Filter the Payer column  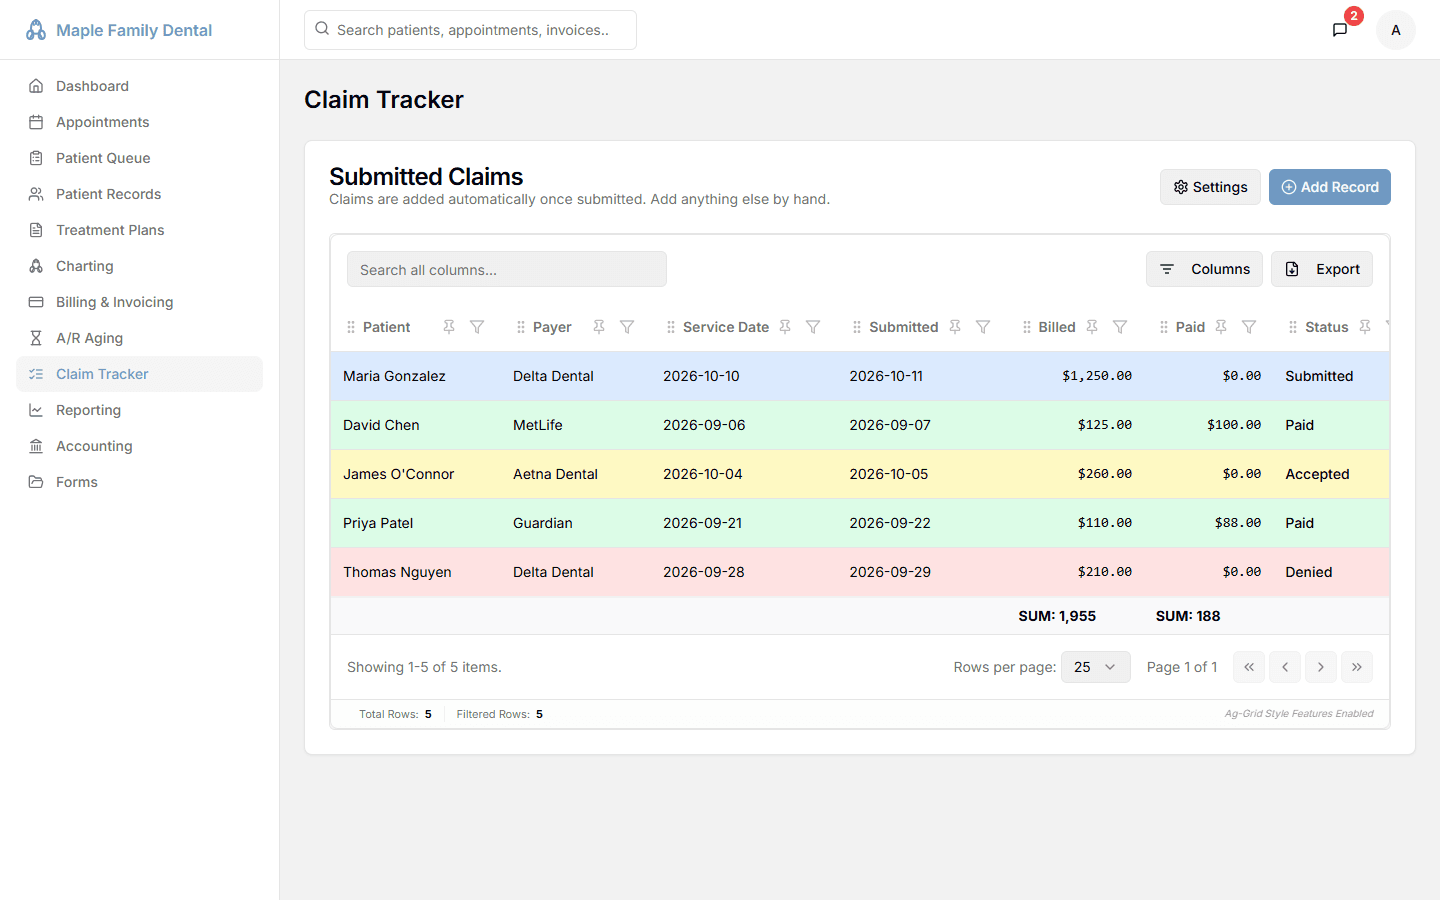coord(627,327)
